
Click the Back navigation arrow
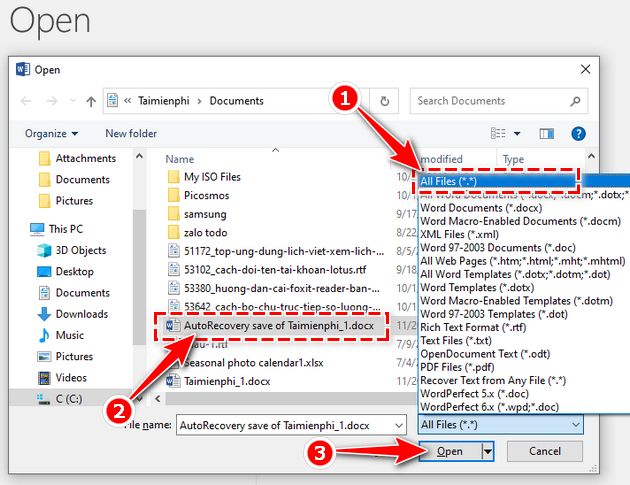coord(26,101)
